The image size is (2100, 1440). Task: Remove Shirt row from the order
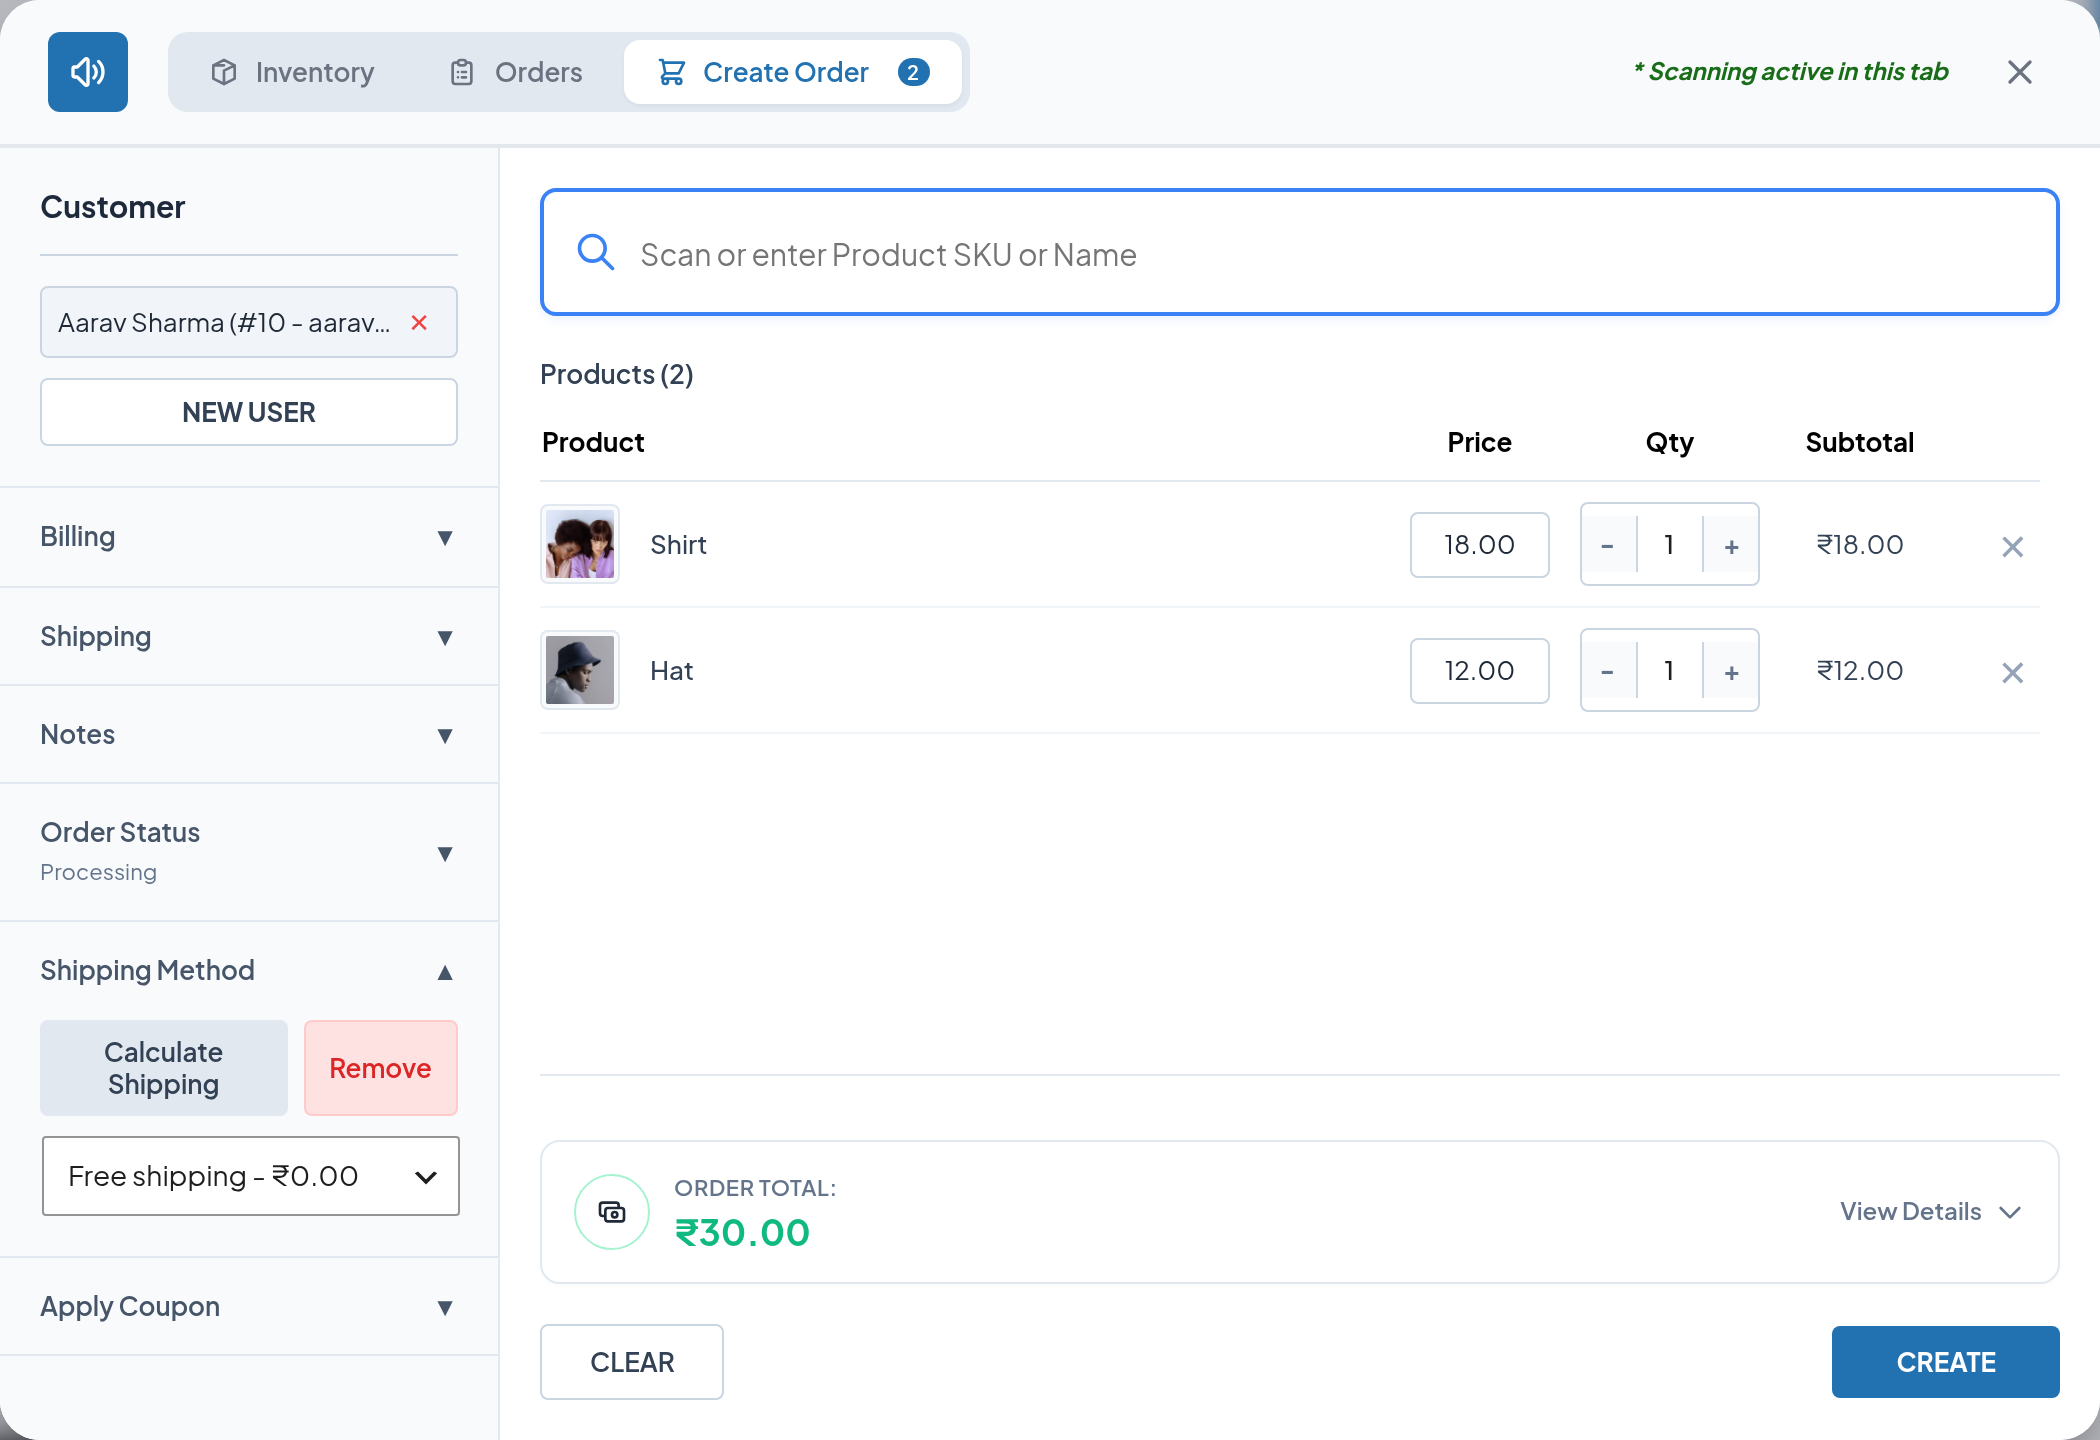[x=2012, y=546]
